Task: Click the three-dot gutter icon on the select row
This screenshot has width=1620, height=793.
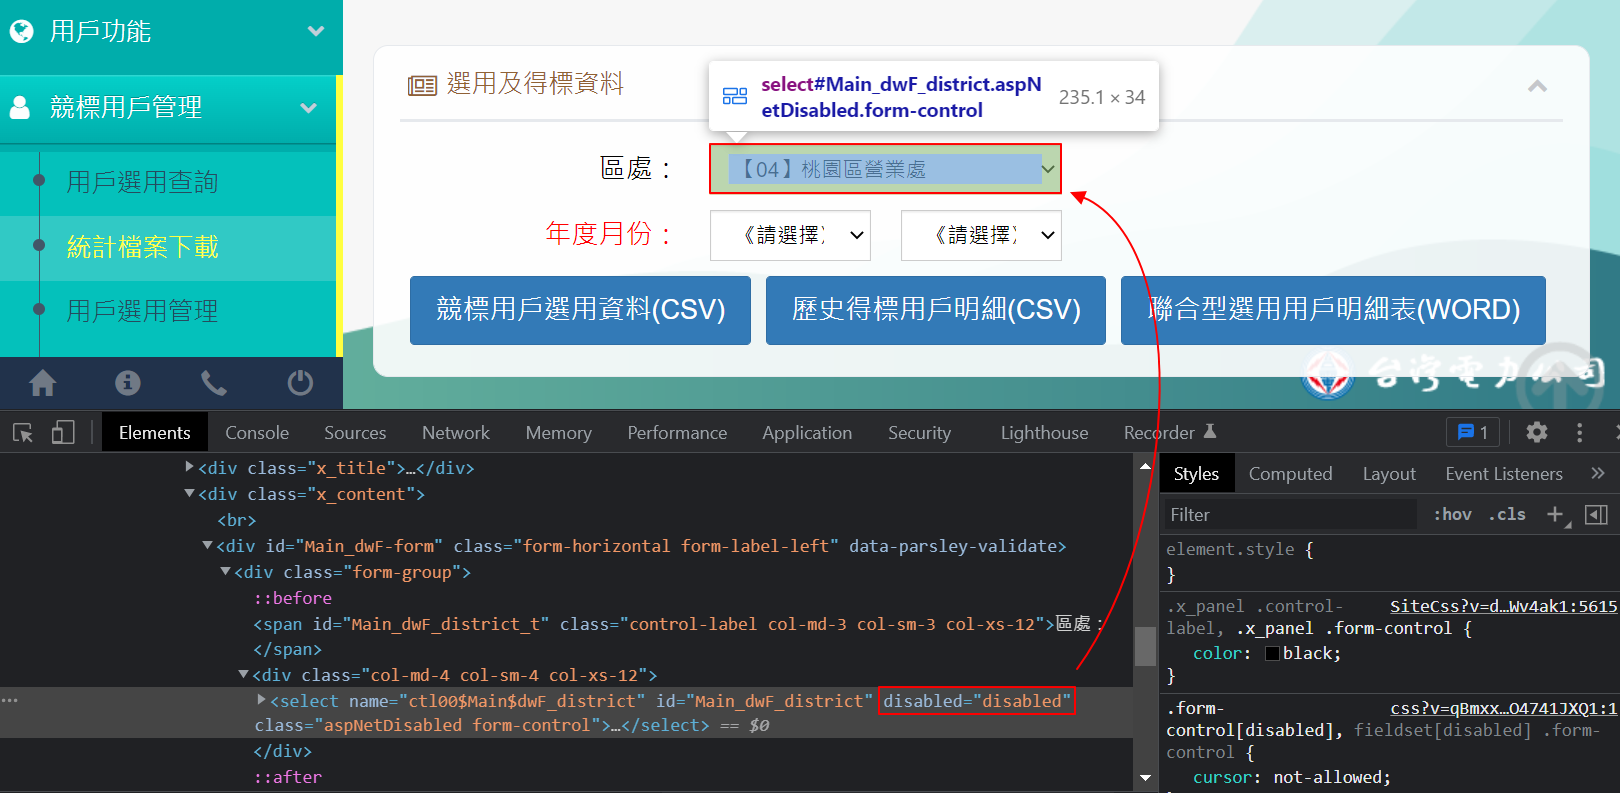Action: pos(10,700)
